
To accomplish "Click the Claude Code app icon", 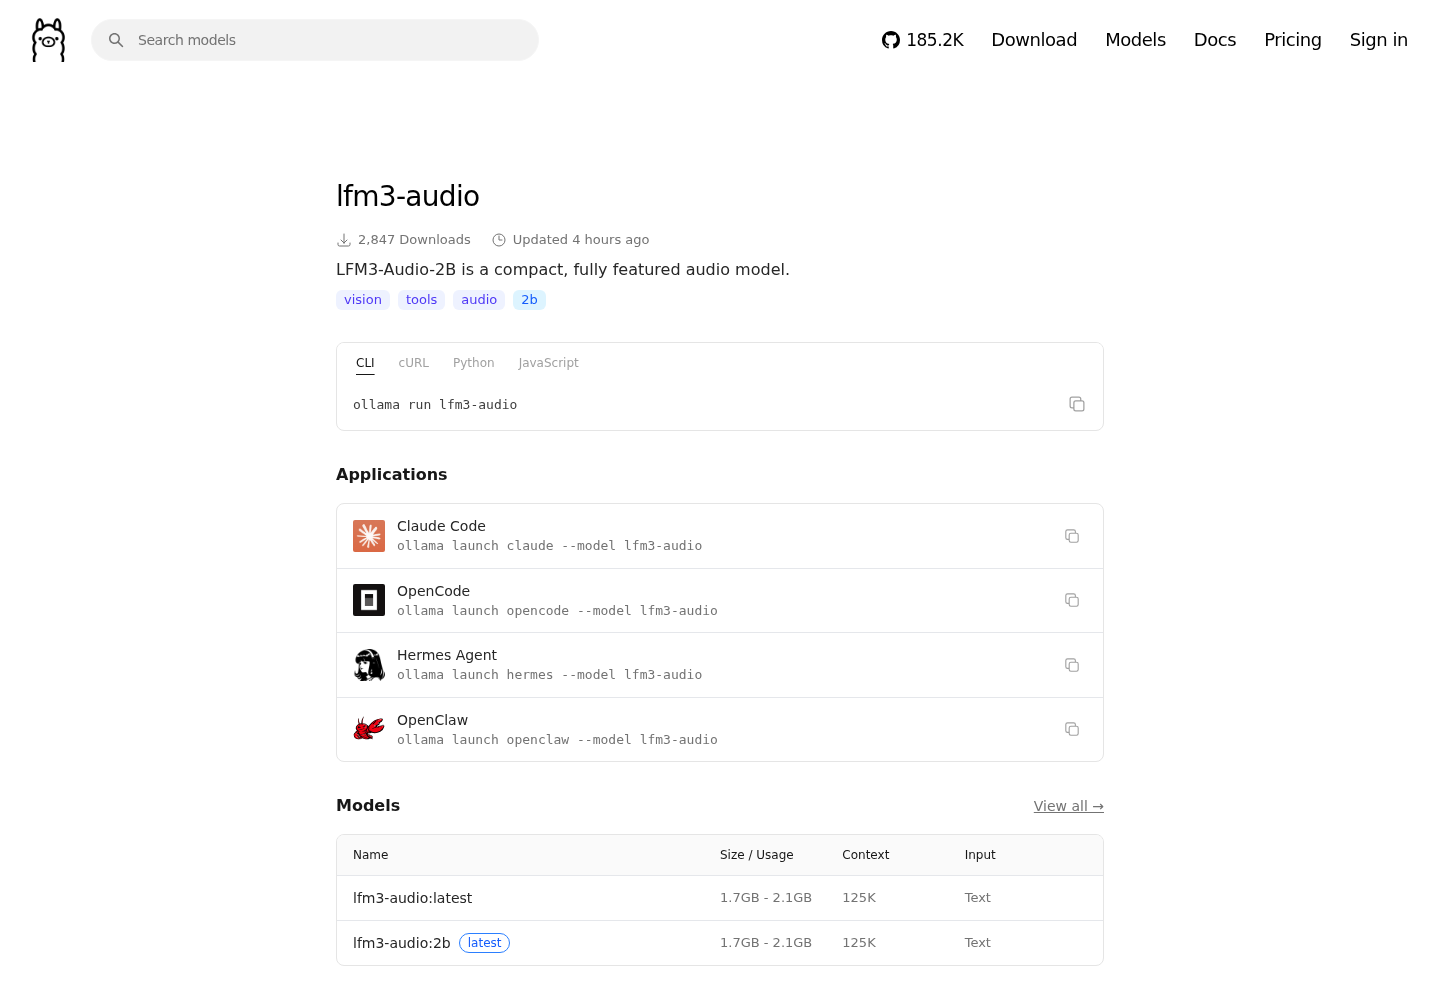I will [x=369, y=536].
